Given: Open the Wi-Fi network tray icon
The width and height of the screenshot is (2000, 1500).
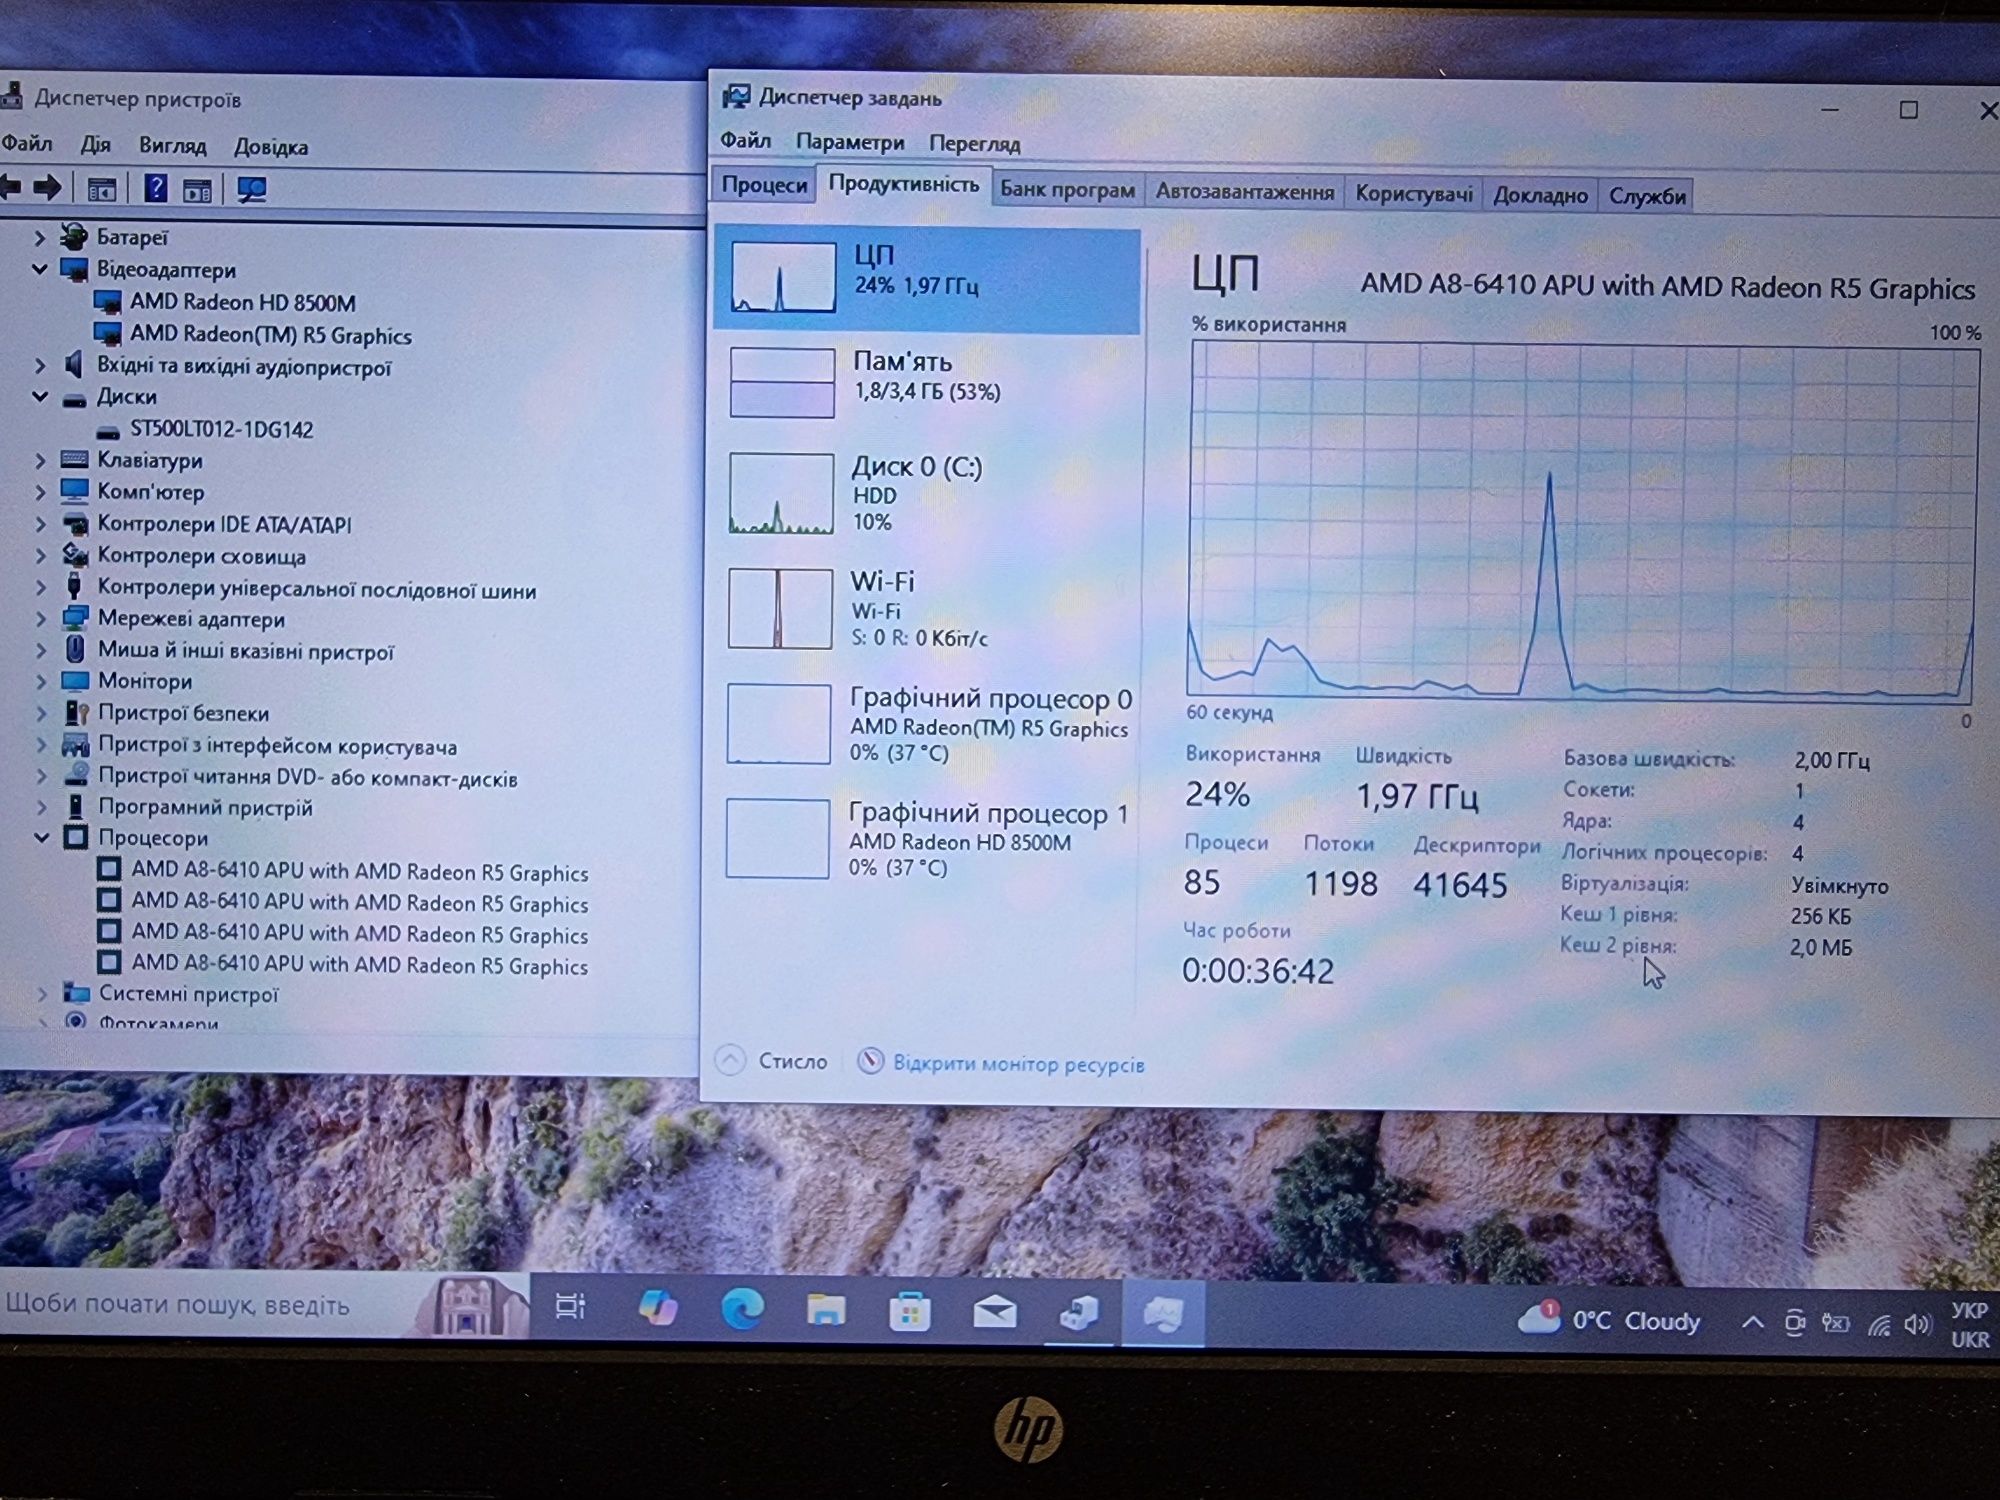Looking at the screenshot, I should [1879, 1325].
